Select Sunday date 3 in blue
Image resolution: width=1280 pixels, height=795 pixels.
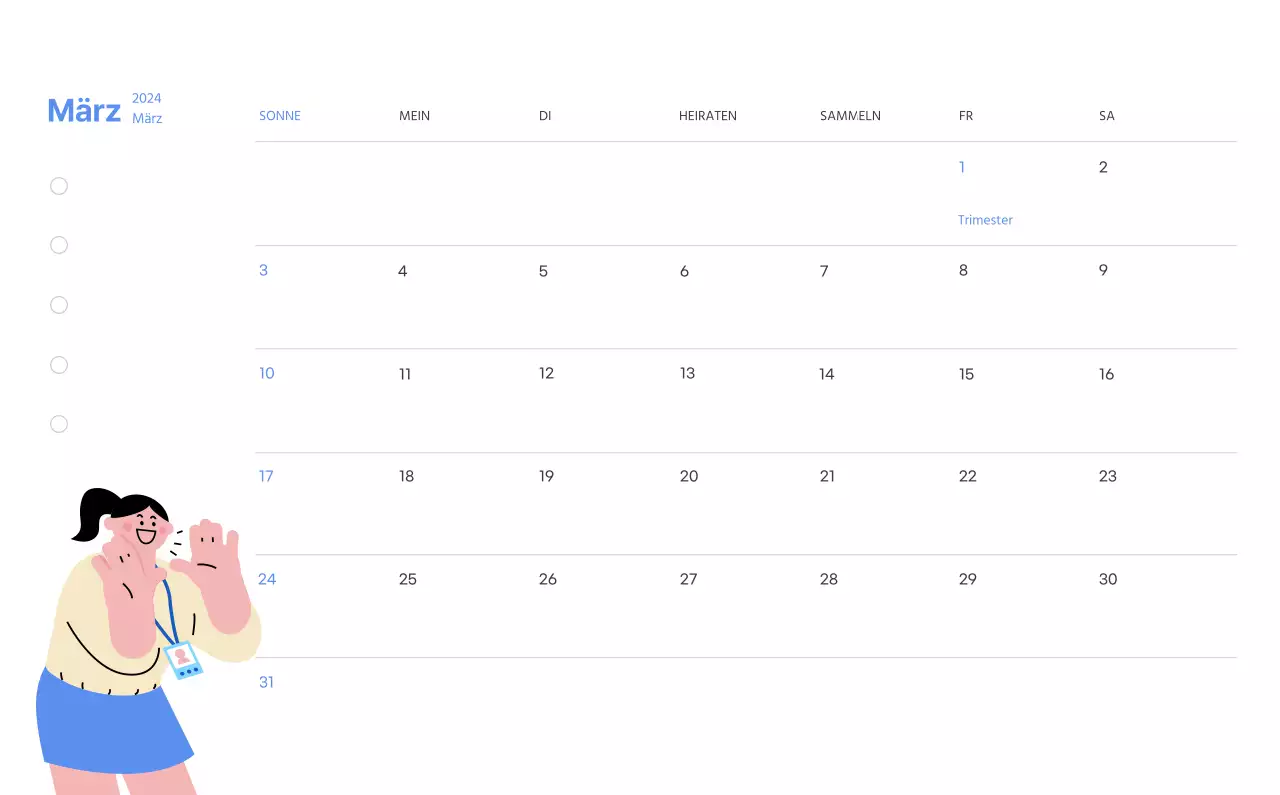pos(263,270)
